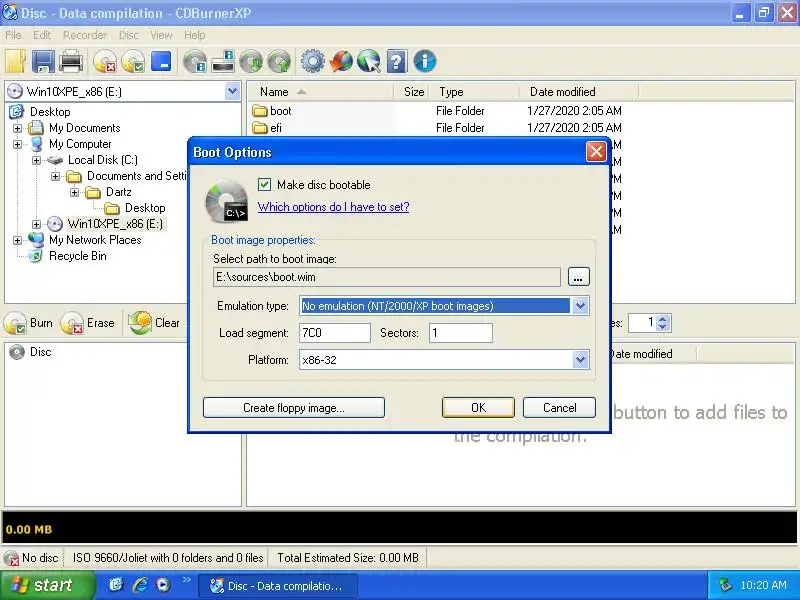
Task: Click the blue About info toolbar icon
Action: 424,62
